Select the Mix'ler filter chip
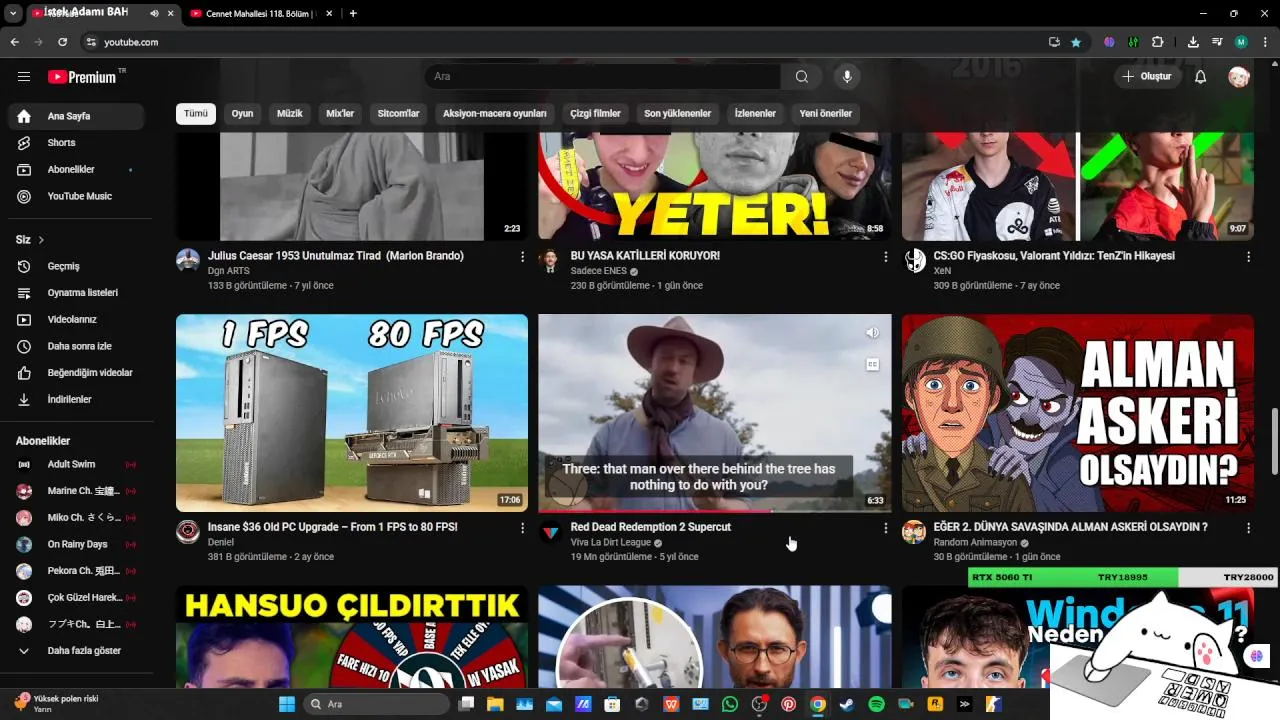The image size is (1280, 720). pos(340,113)
